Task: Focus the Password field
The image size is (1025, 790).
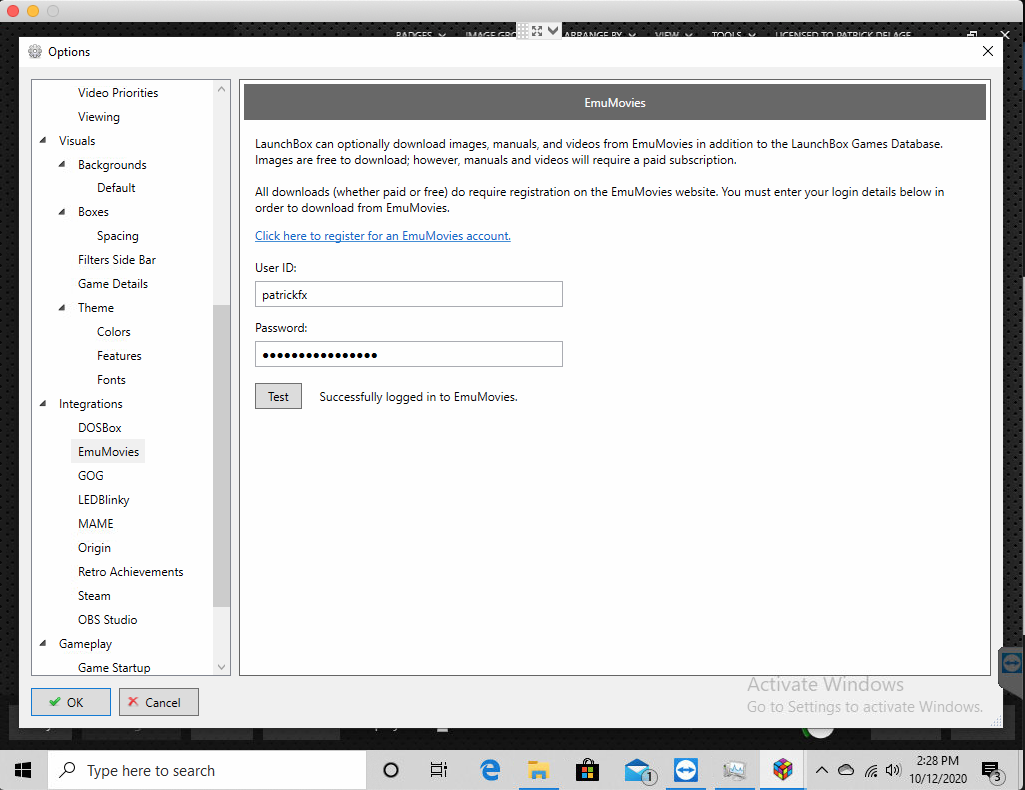Action: 409,354
